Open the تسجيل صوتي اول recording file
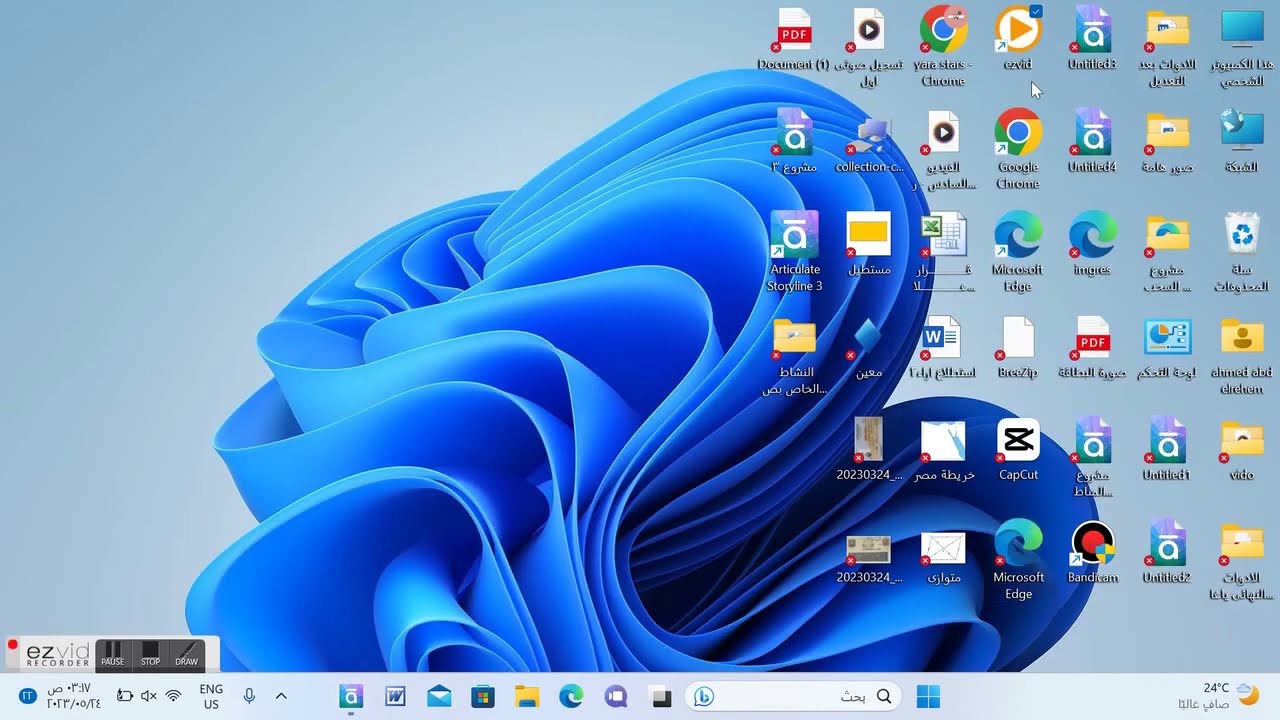 click(869, 48)
